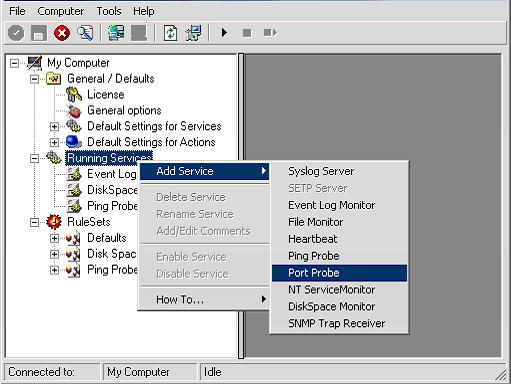Open the File menu
The width and height of the screenshot is (511, 384).
(x=17, y=11)
